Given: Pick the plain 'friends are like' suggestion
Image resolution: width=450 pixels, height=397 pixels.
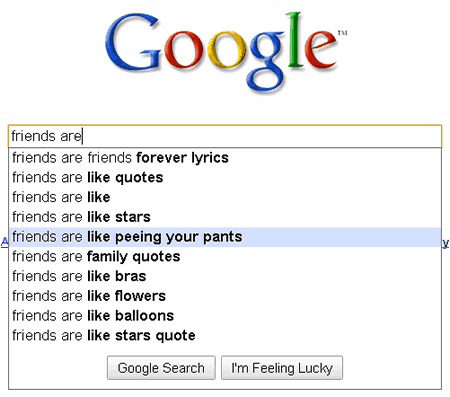Looking at the screenshot, I should 225,197.
